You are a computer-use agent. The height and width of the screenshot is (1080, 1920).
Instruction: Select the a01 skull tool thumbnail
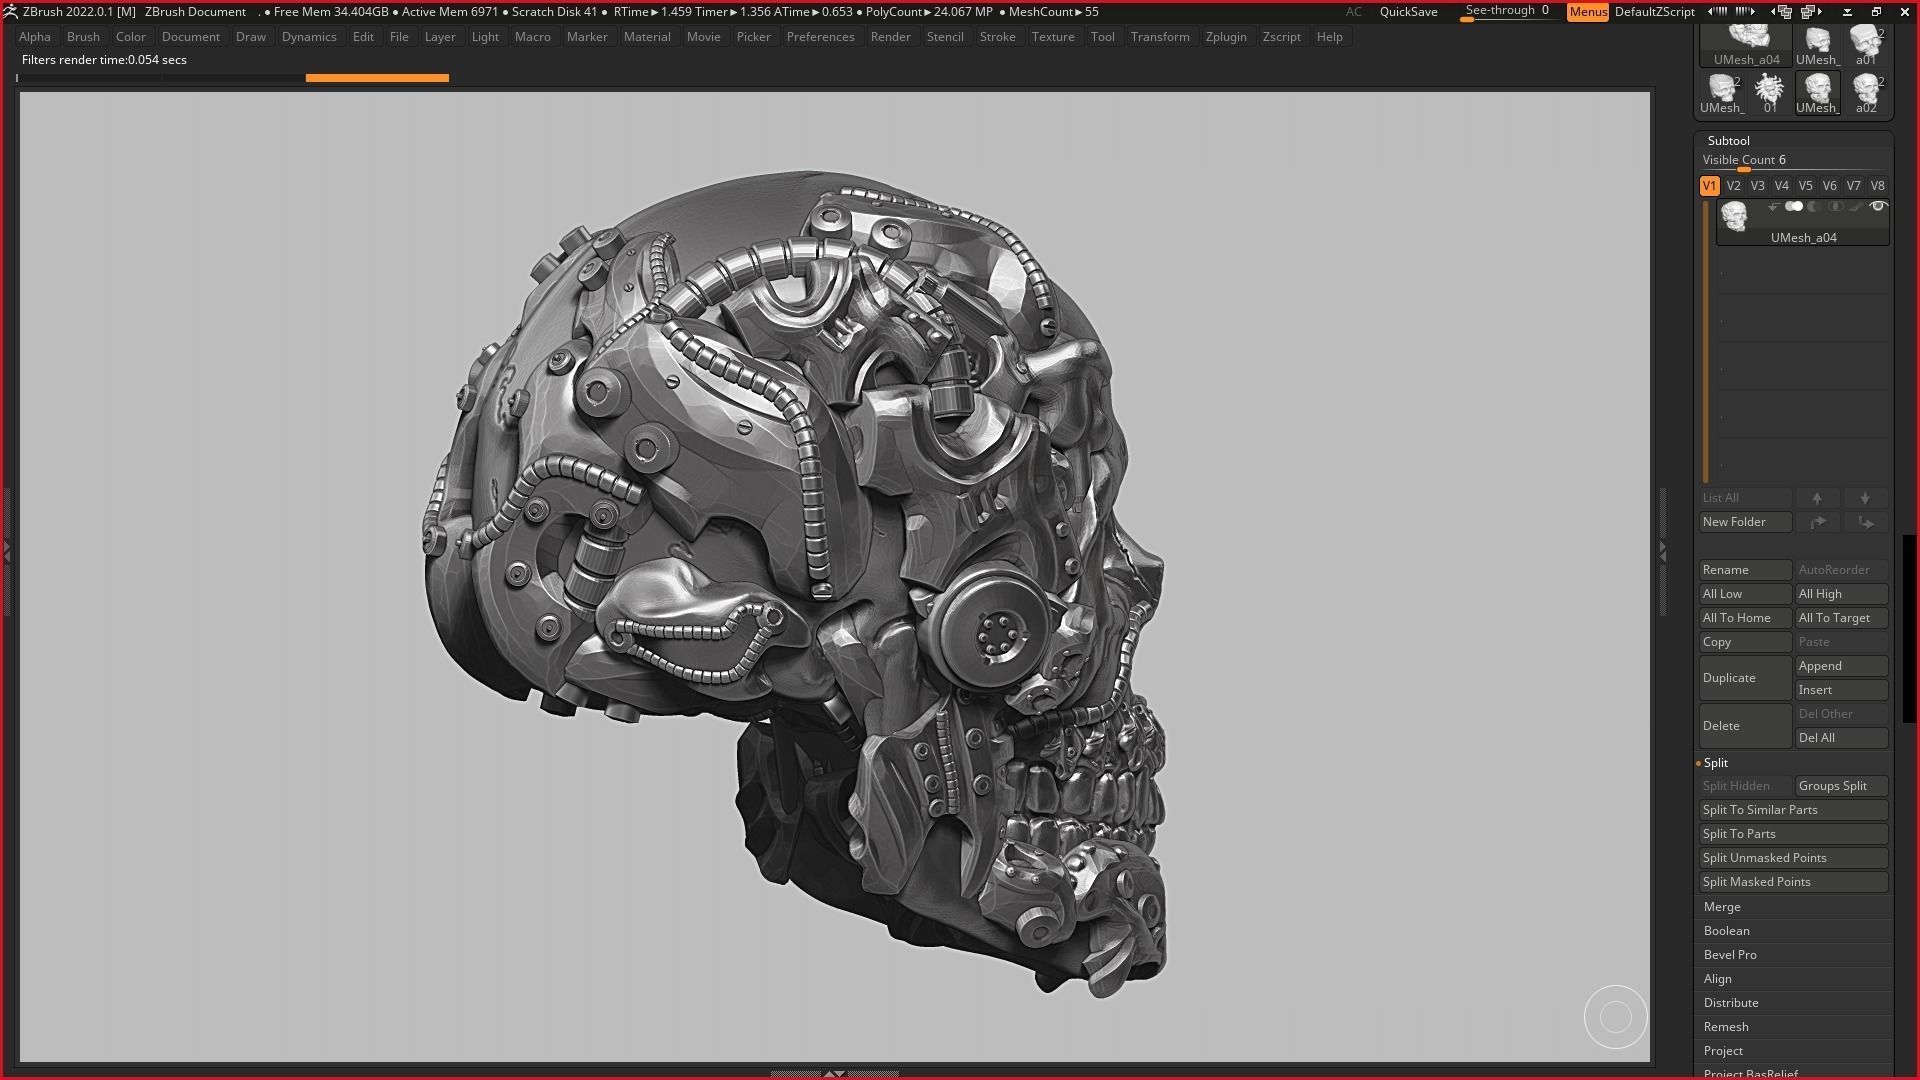(x=1866, y=46)
